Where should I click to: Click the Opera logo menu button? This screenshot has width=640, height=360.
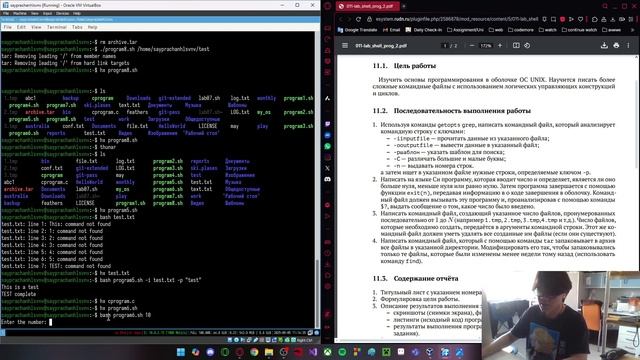coord(327,6)
